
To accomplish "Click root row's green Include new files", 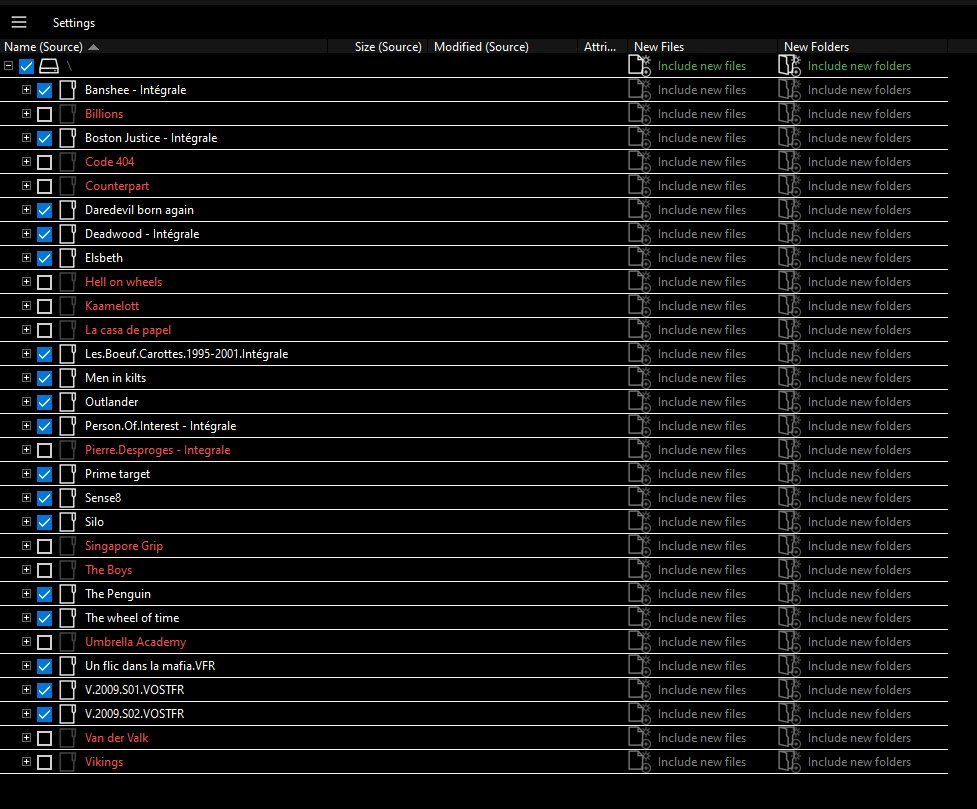I will pos(702,65).
